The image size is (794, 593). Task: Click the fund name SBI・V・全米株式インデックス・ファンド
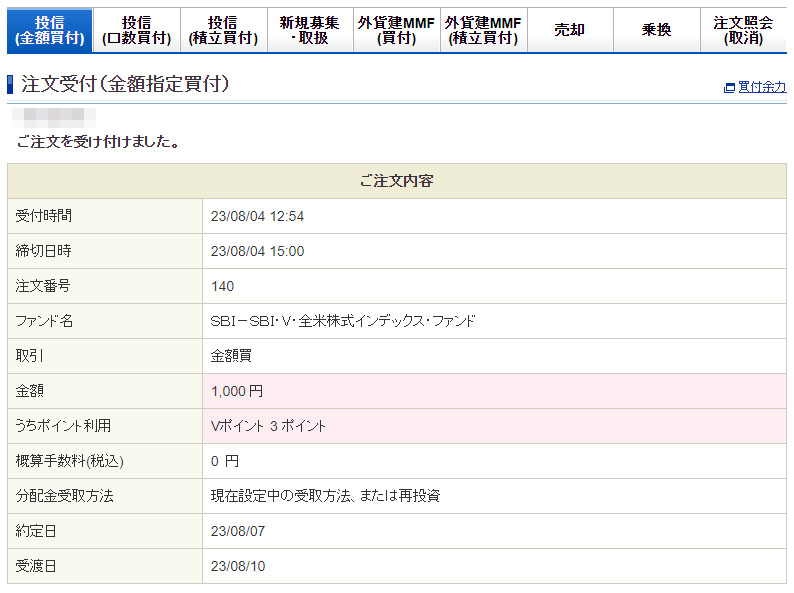343,321
